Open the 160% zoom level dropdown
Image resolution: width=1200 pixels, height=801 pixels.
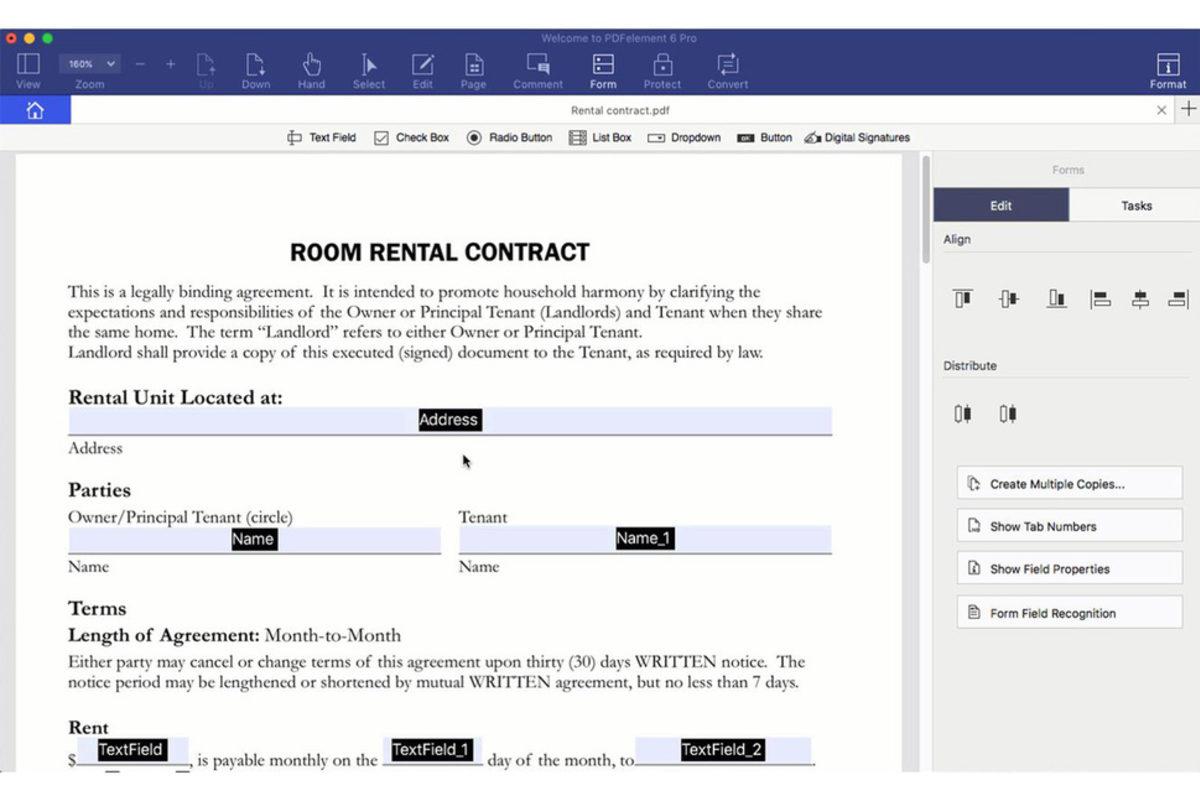coord(90,64)
